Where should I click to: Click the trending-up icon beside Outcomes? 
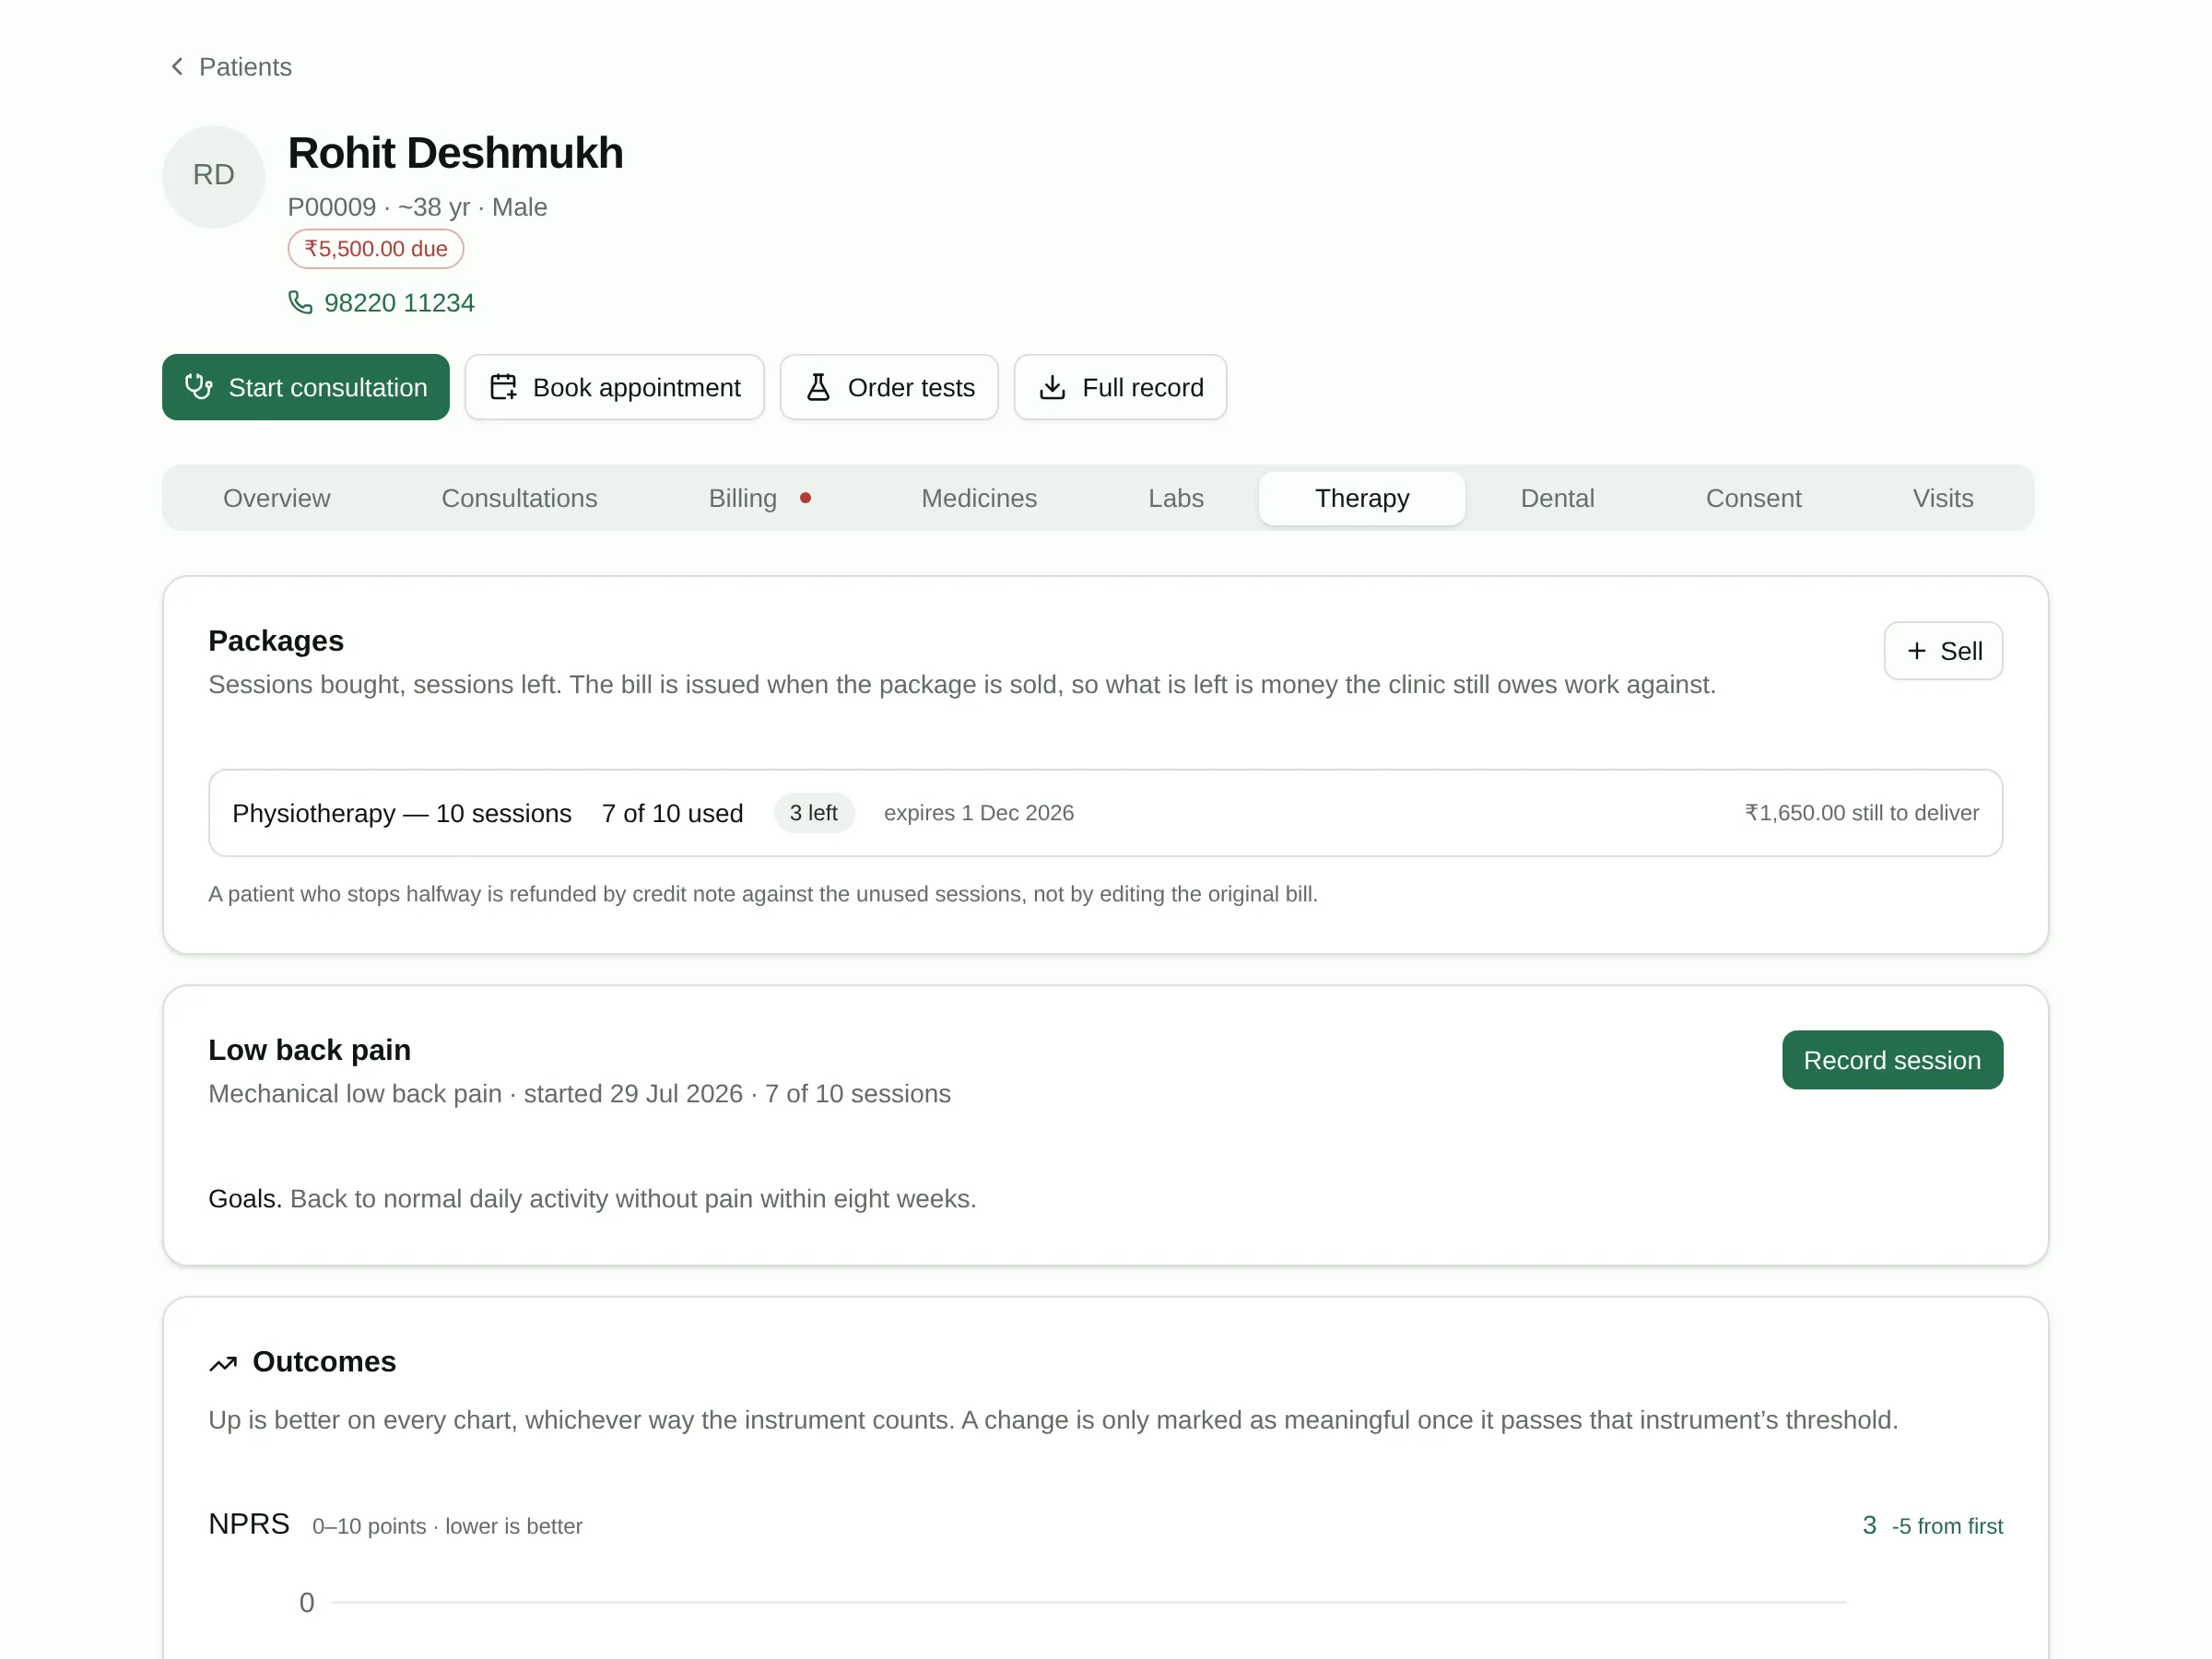point(223,1363)
